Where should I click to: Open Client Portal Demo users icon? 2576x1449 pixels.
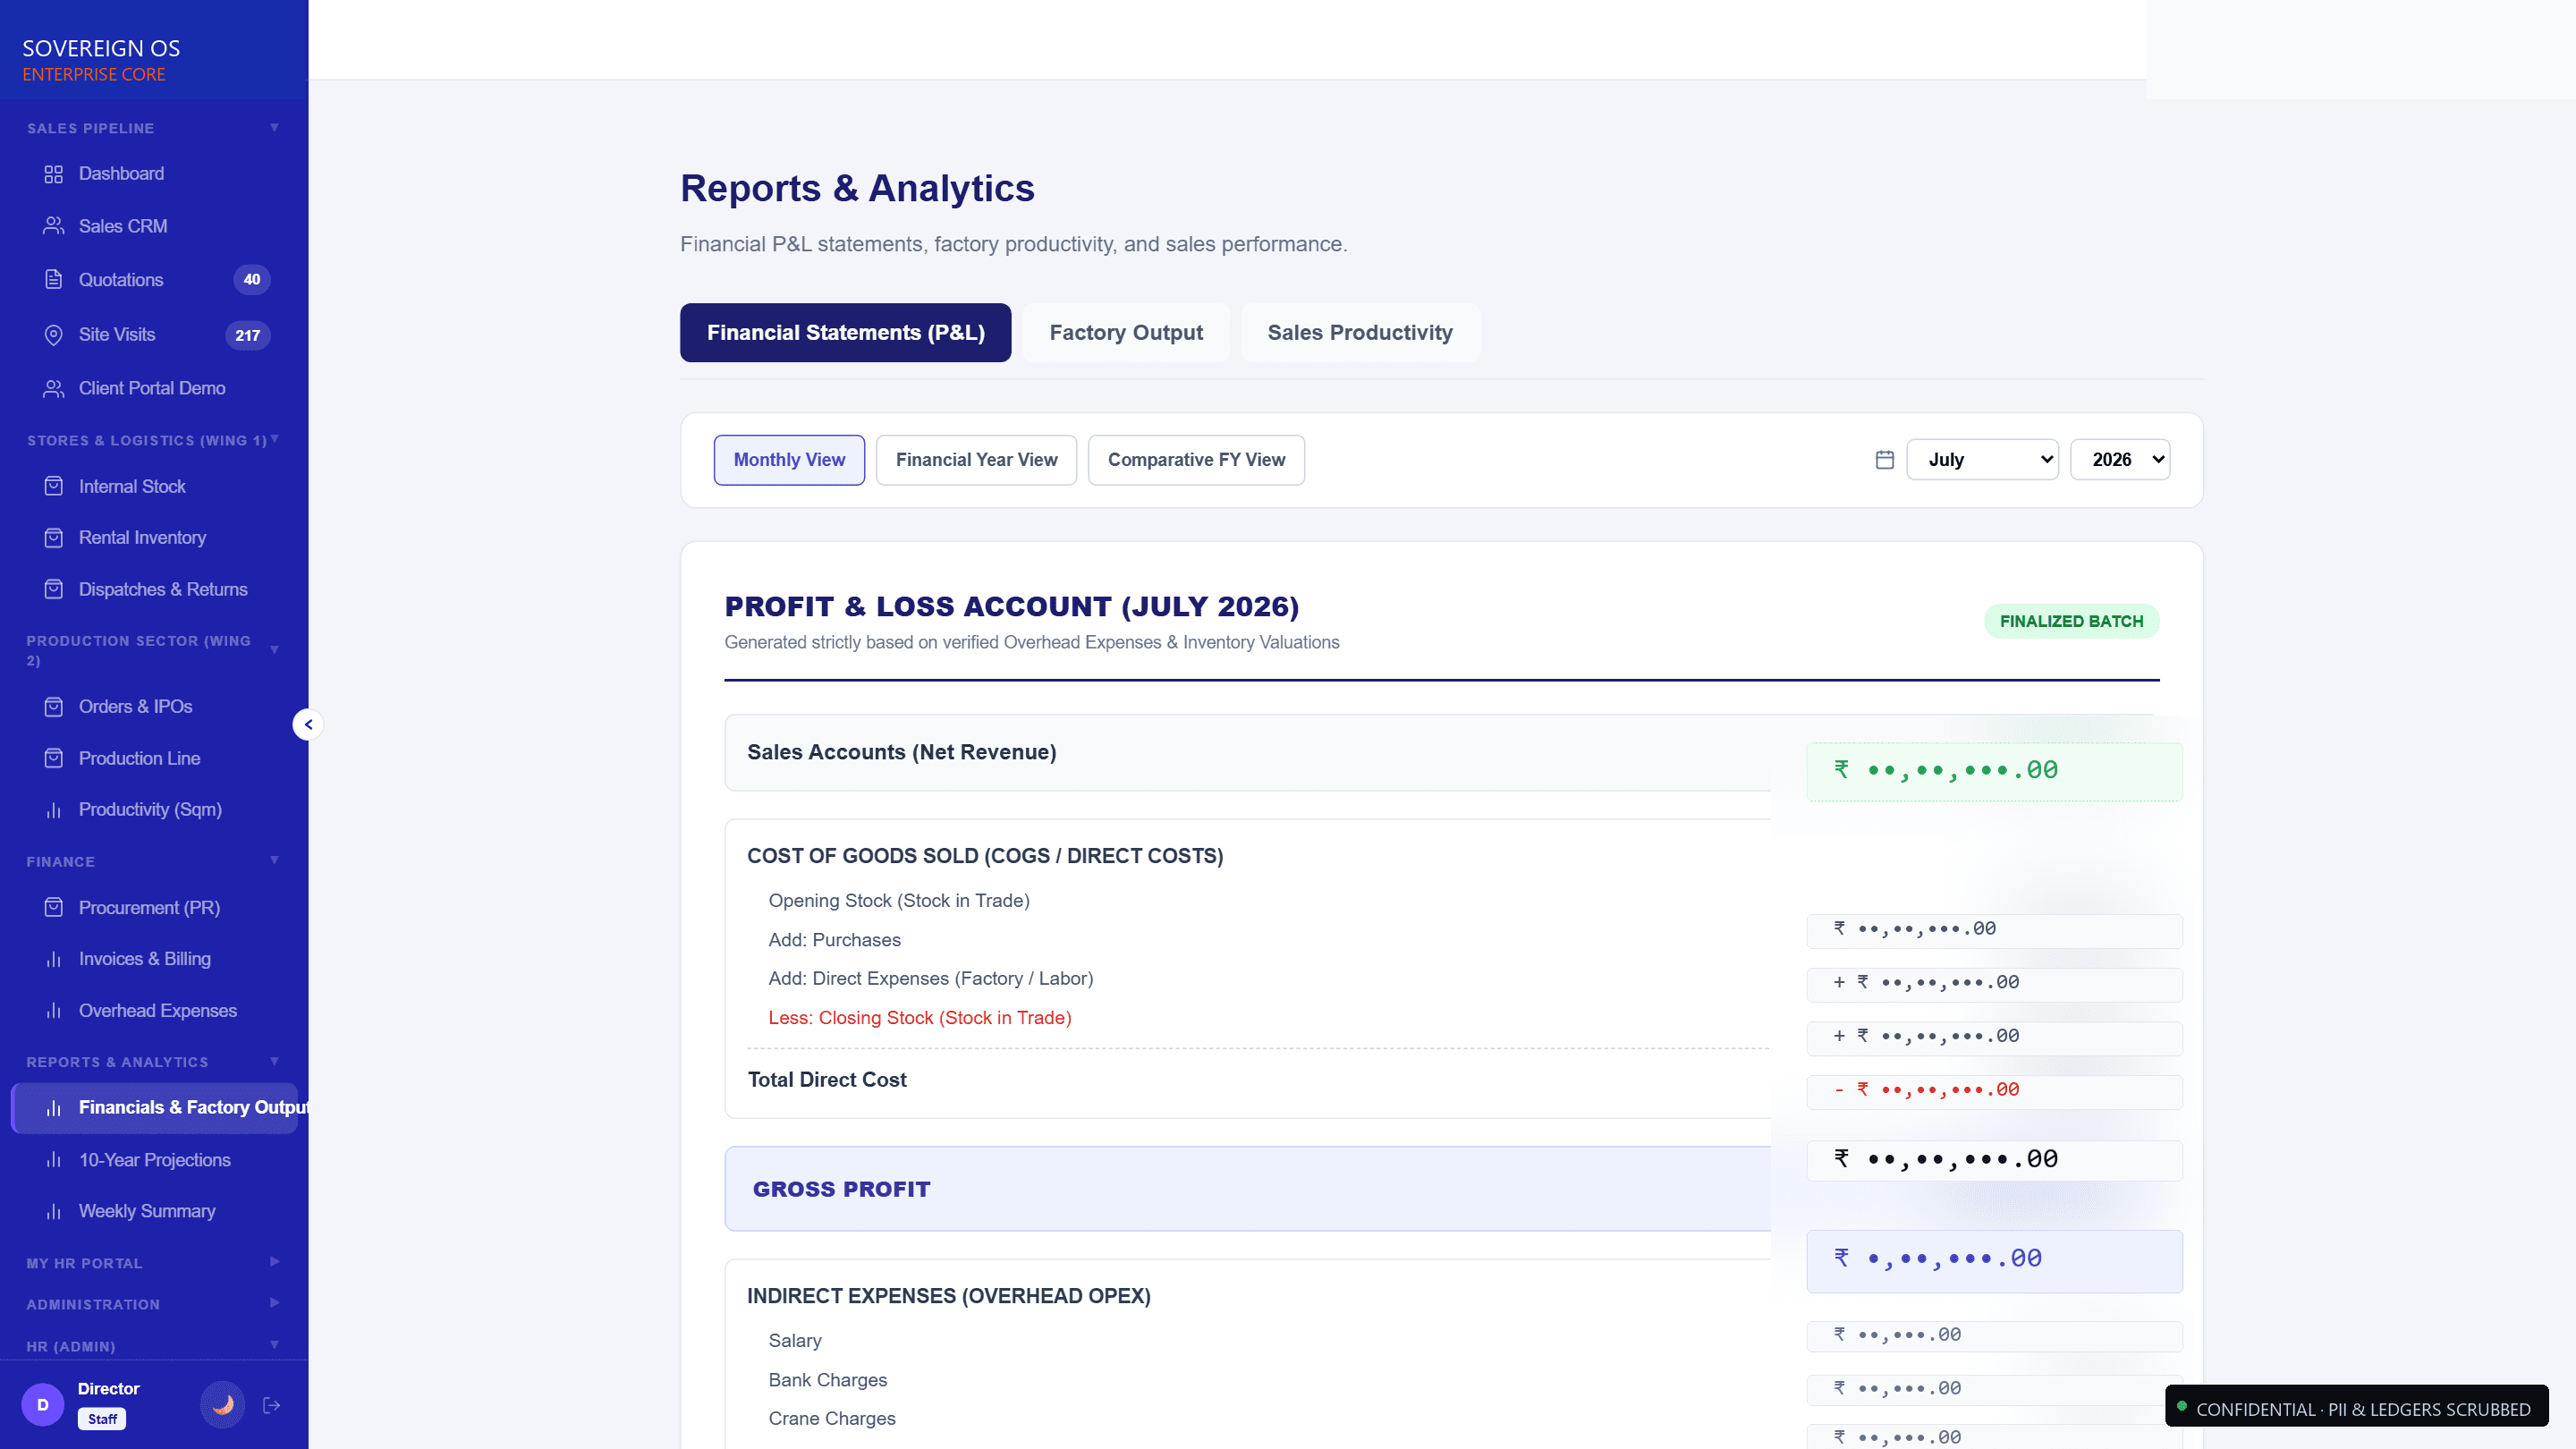(x=54, y=388)
